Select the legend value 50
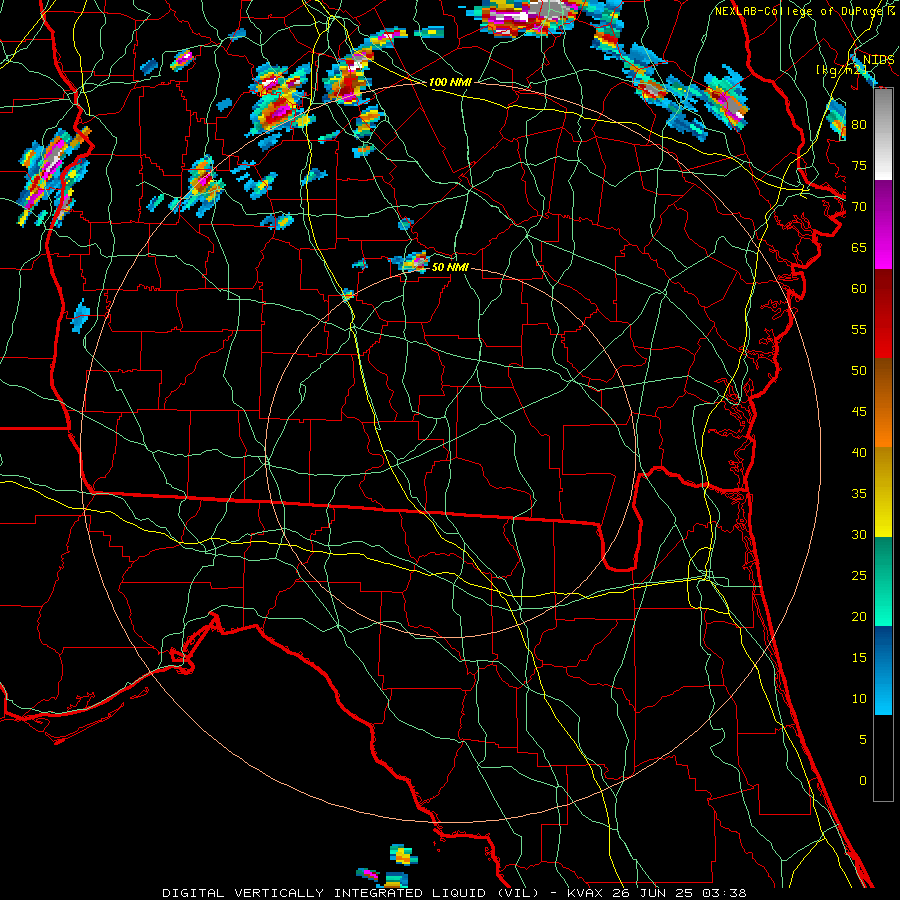The width and height of the screenshot is (900, 900). pos(859,371)
